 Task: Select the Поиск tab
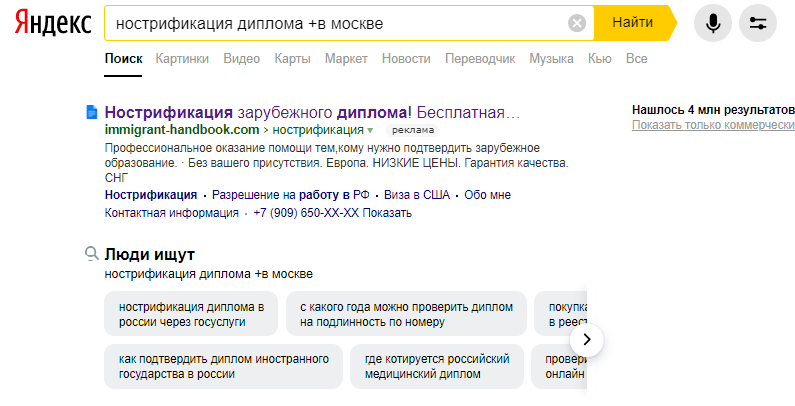click(x=123, y=59)
